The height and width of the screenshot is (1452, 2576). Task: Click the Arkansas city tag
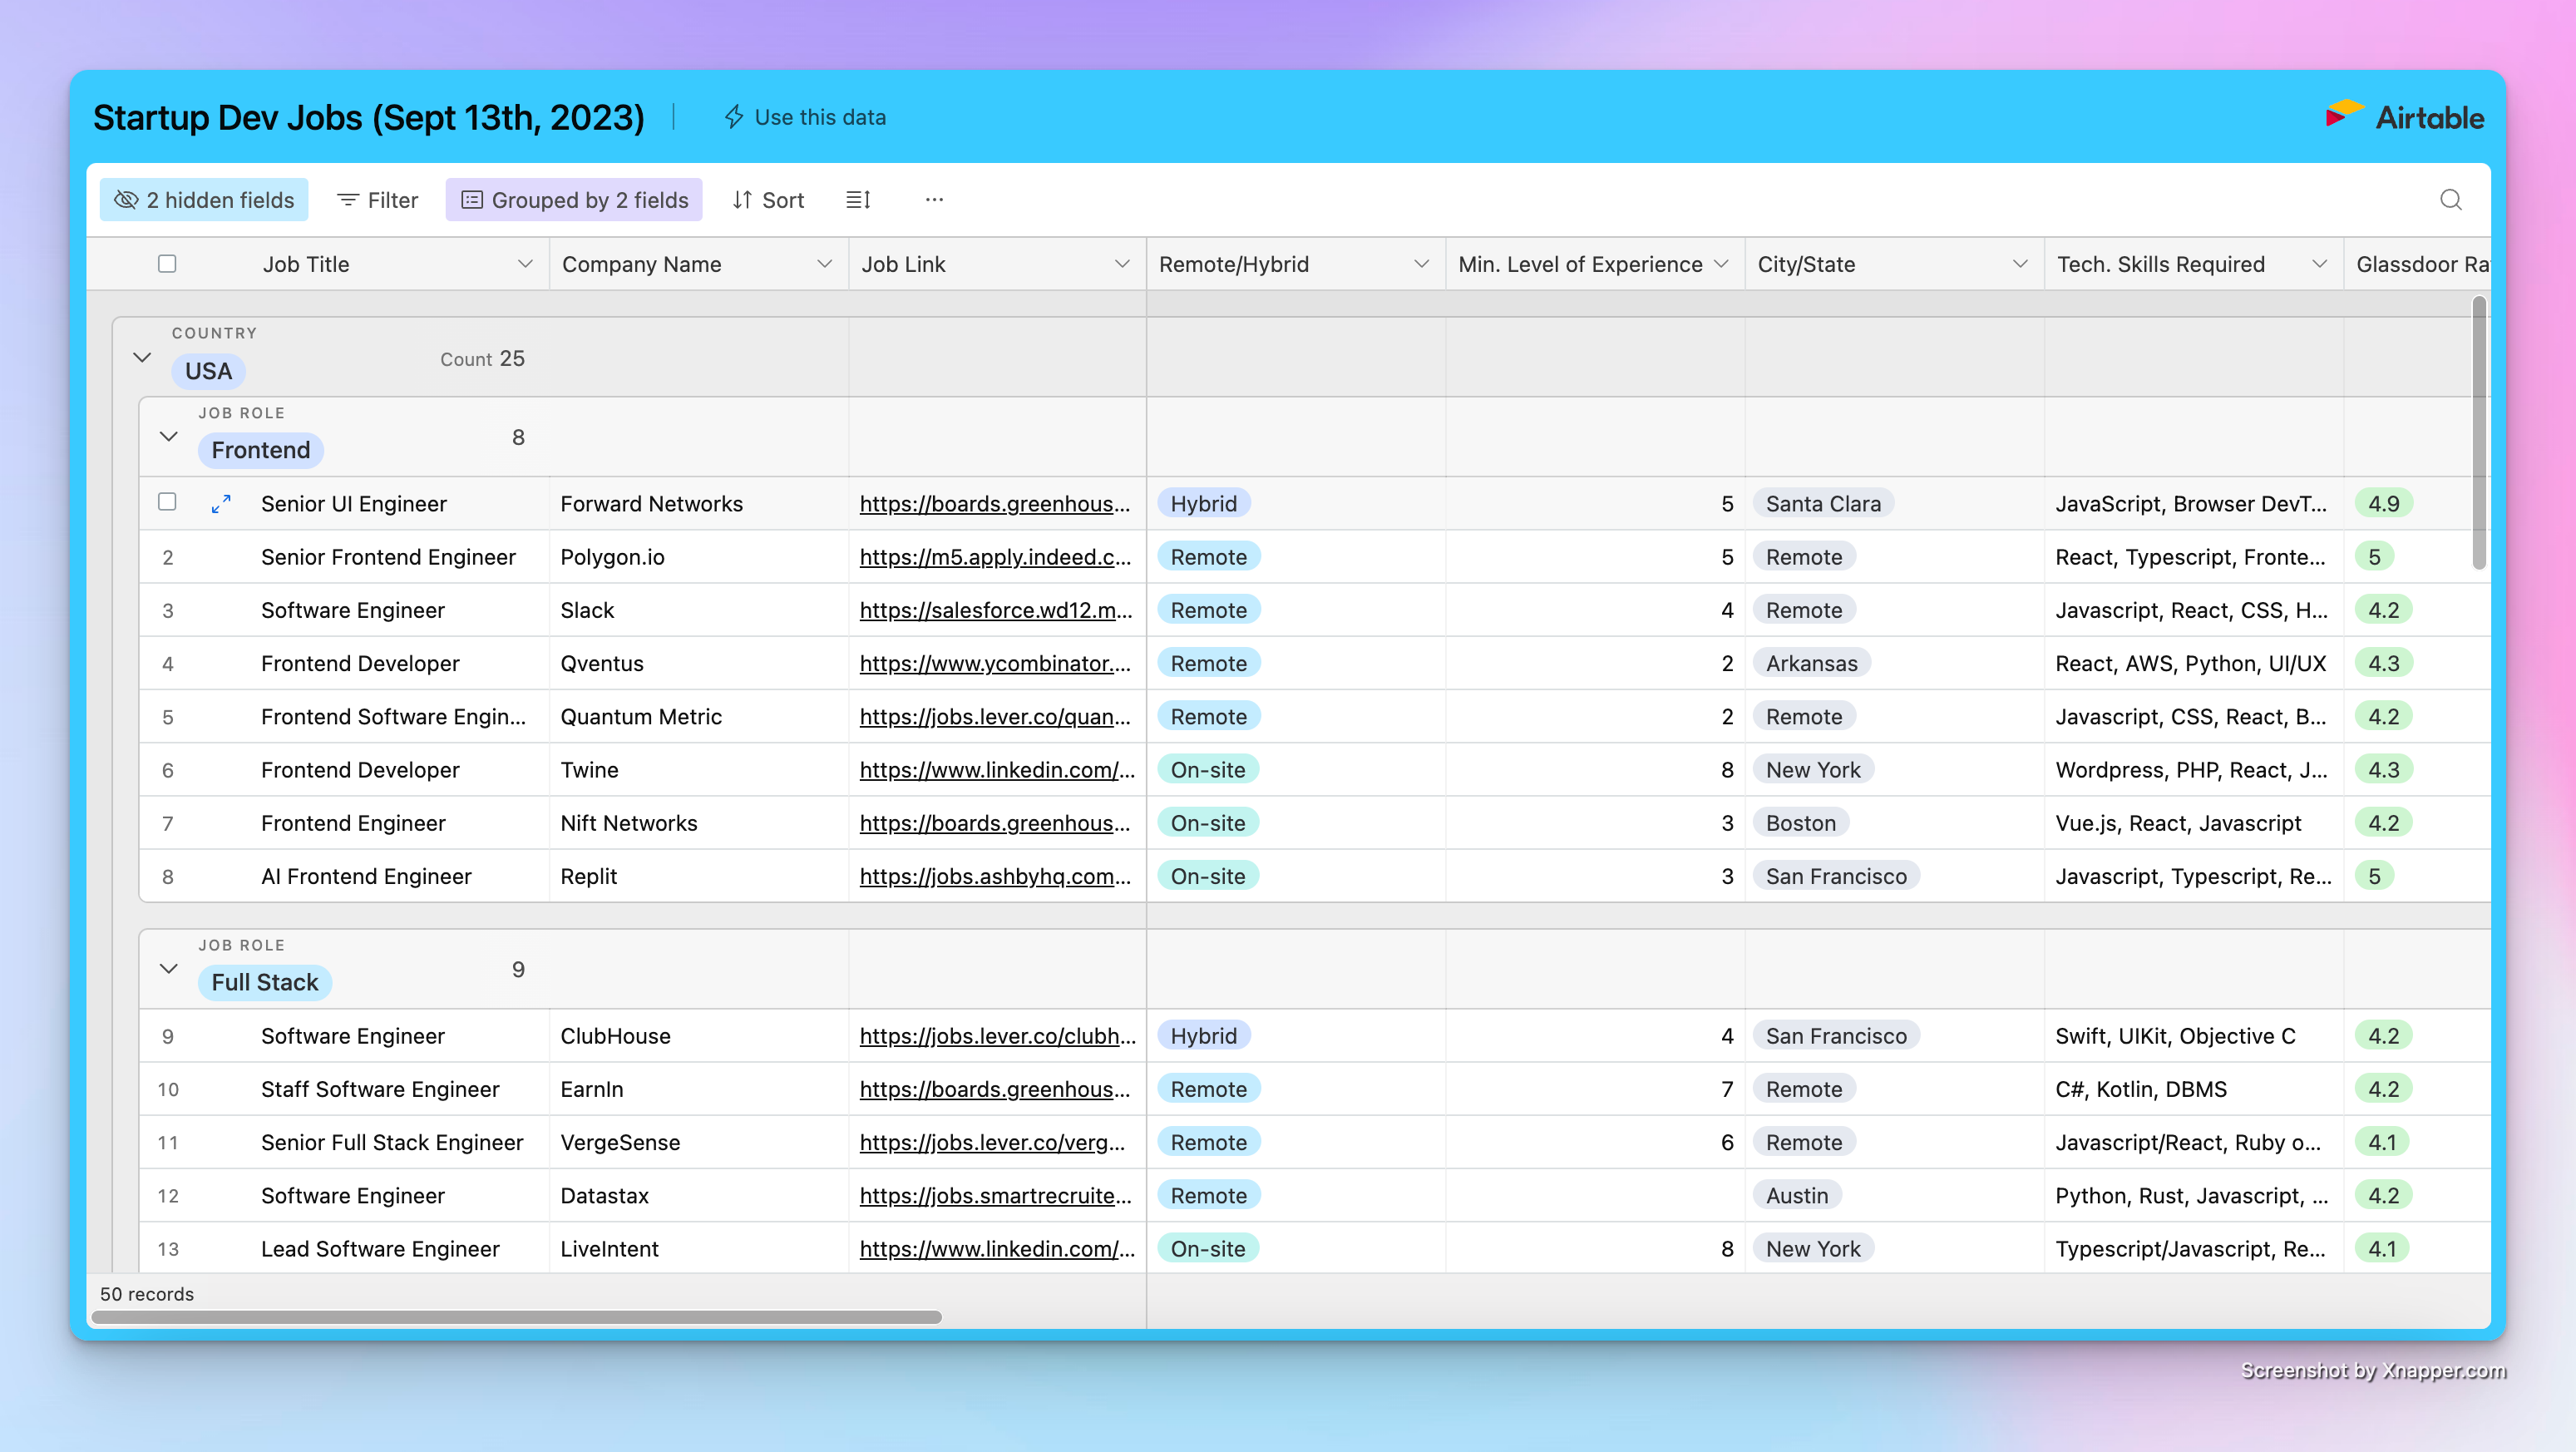click(x=1811, y=663)
